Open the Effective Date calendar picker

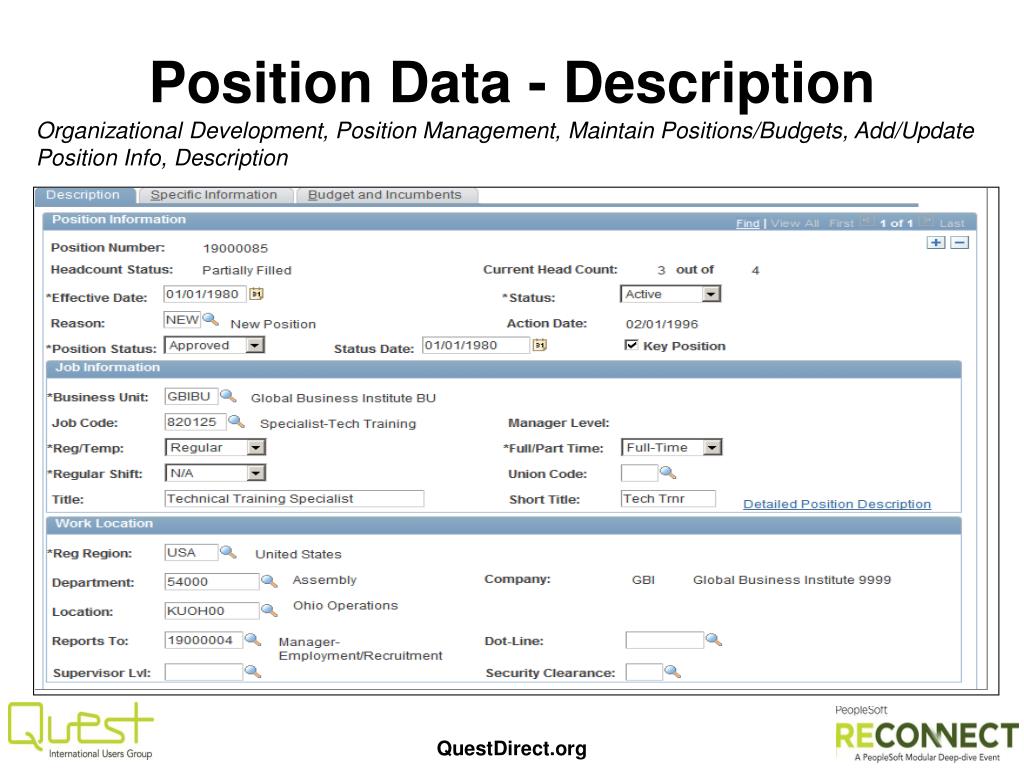pos(257,294)
